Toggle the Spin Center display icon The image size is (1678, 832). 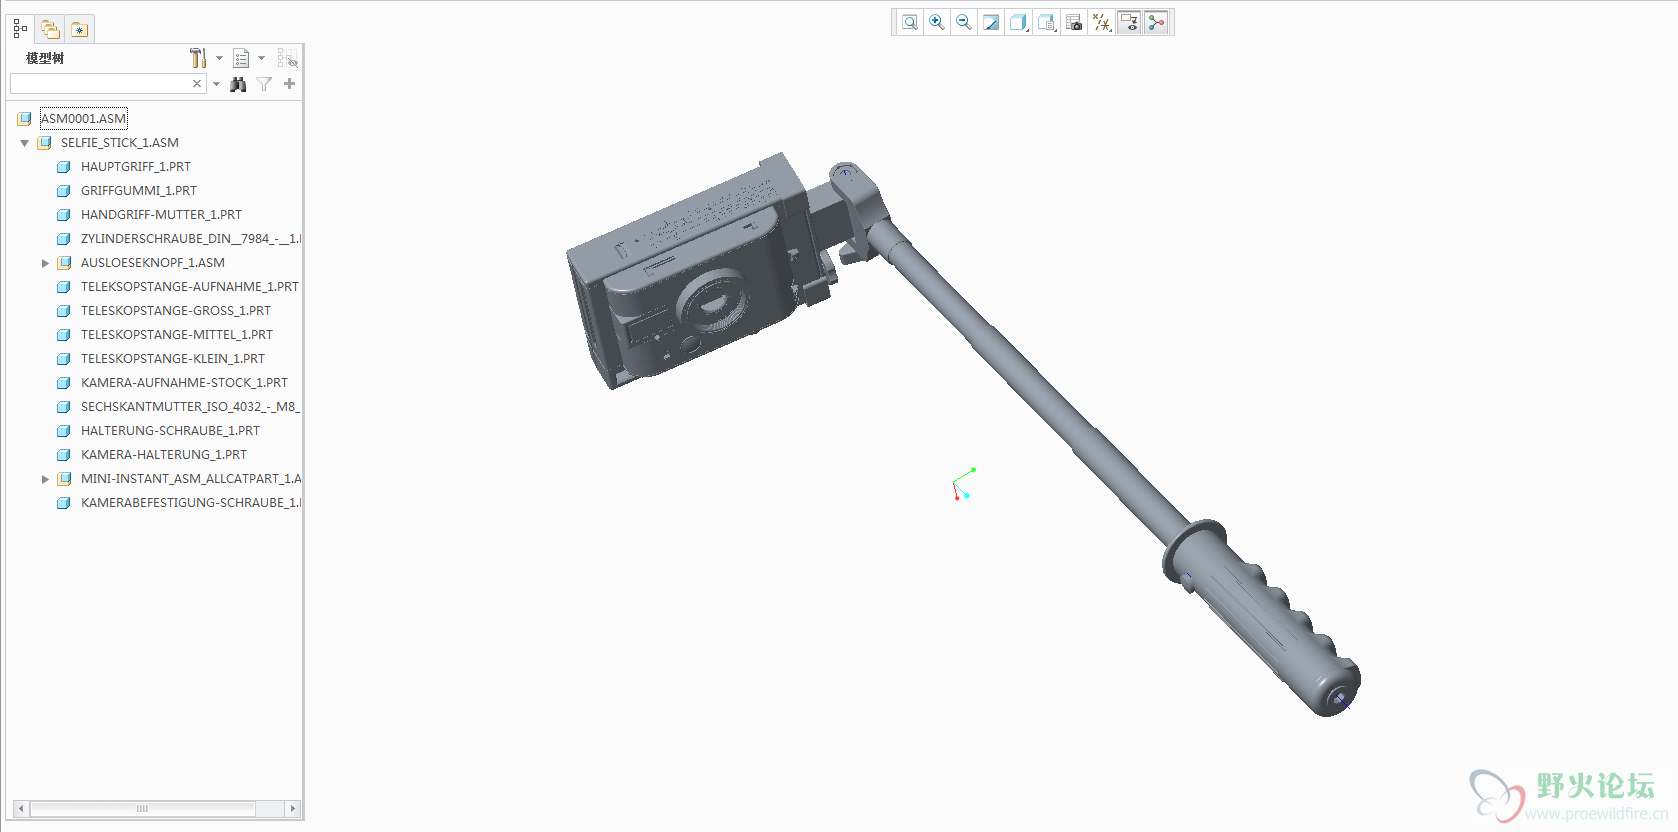(x=1156, y=22)
